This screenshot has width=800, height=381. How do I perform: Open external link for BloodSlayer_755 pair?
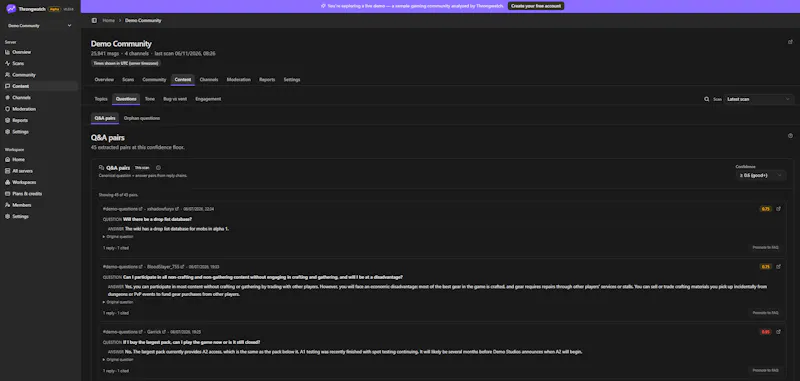[778, 266]
